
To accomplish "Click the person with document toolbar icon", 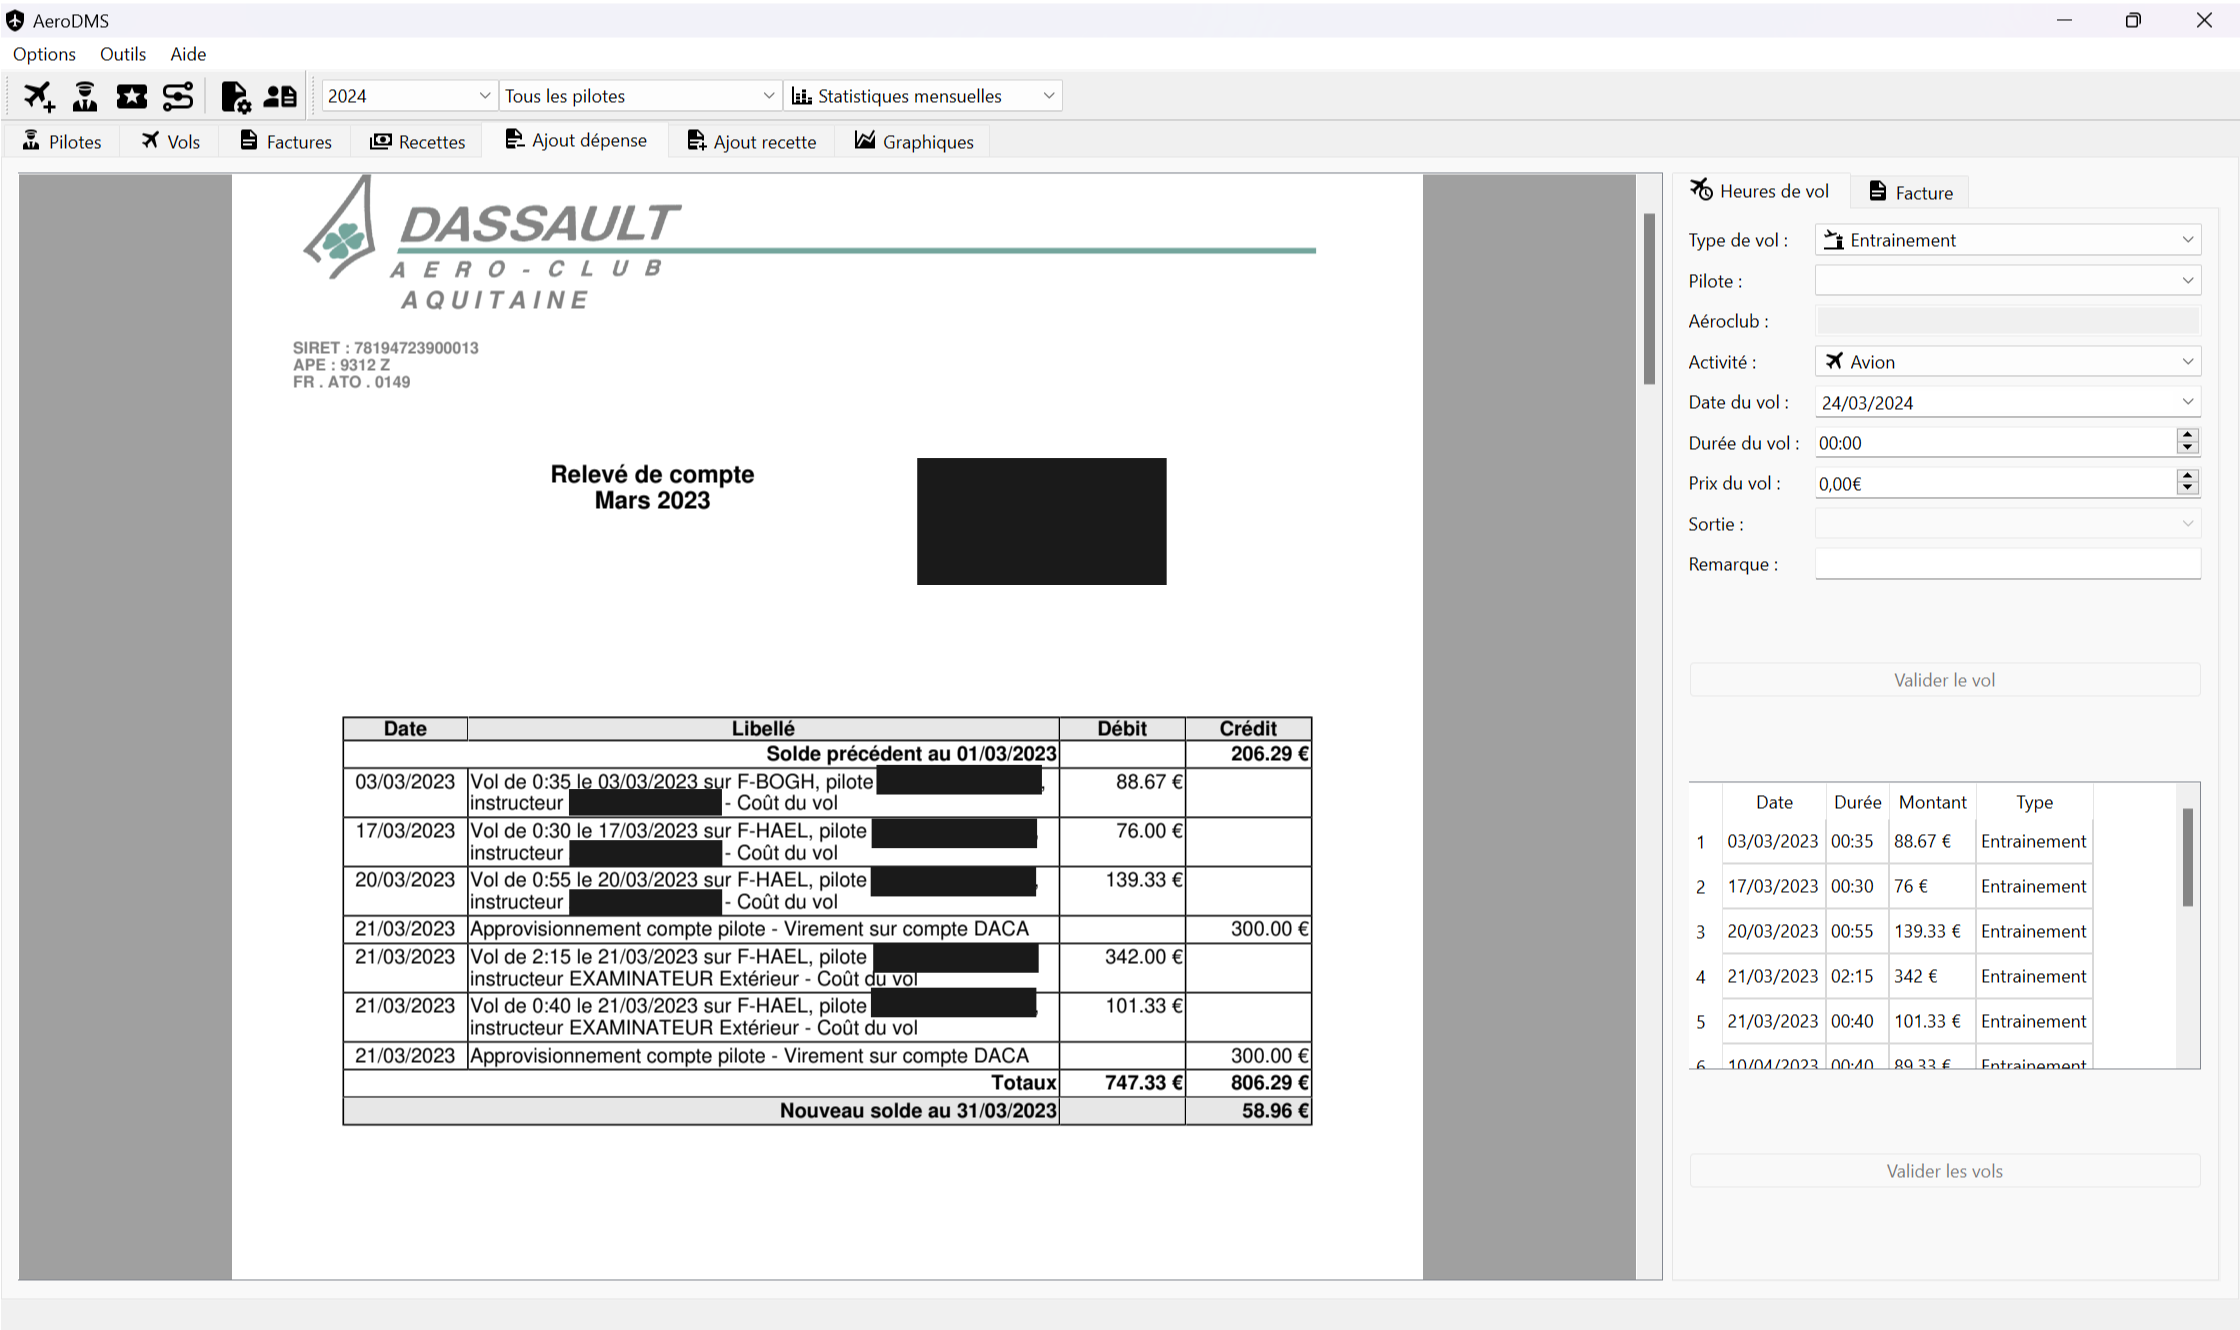I will coord(280,96).
